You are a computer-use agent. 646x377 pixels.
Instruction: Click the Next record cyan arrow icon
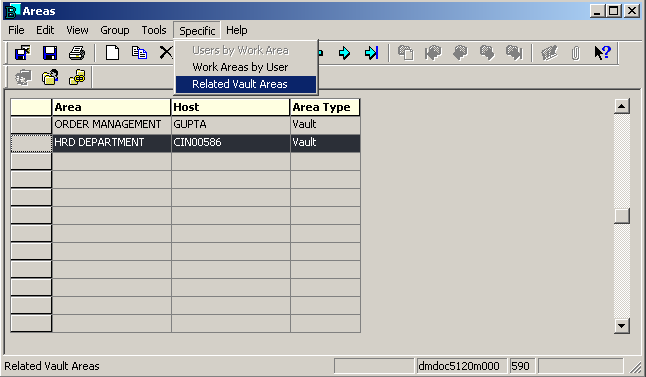344,53
